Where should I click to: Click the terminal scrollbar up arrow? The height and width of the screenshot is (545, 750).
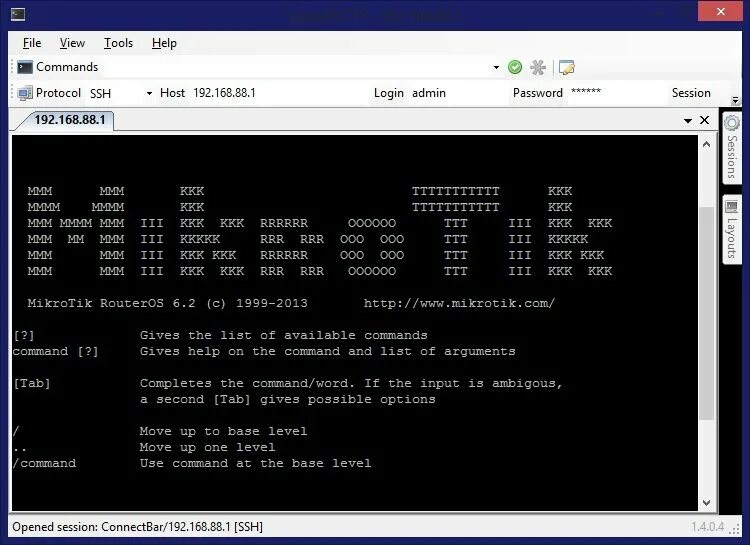(706, 144)
